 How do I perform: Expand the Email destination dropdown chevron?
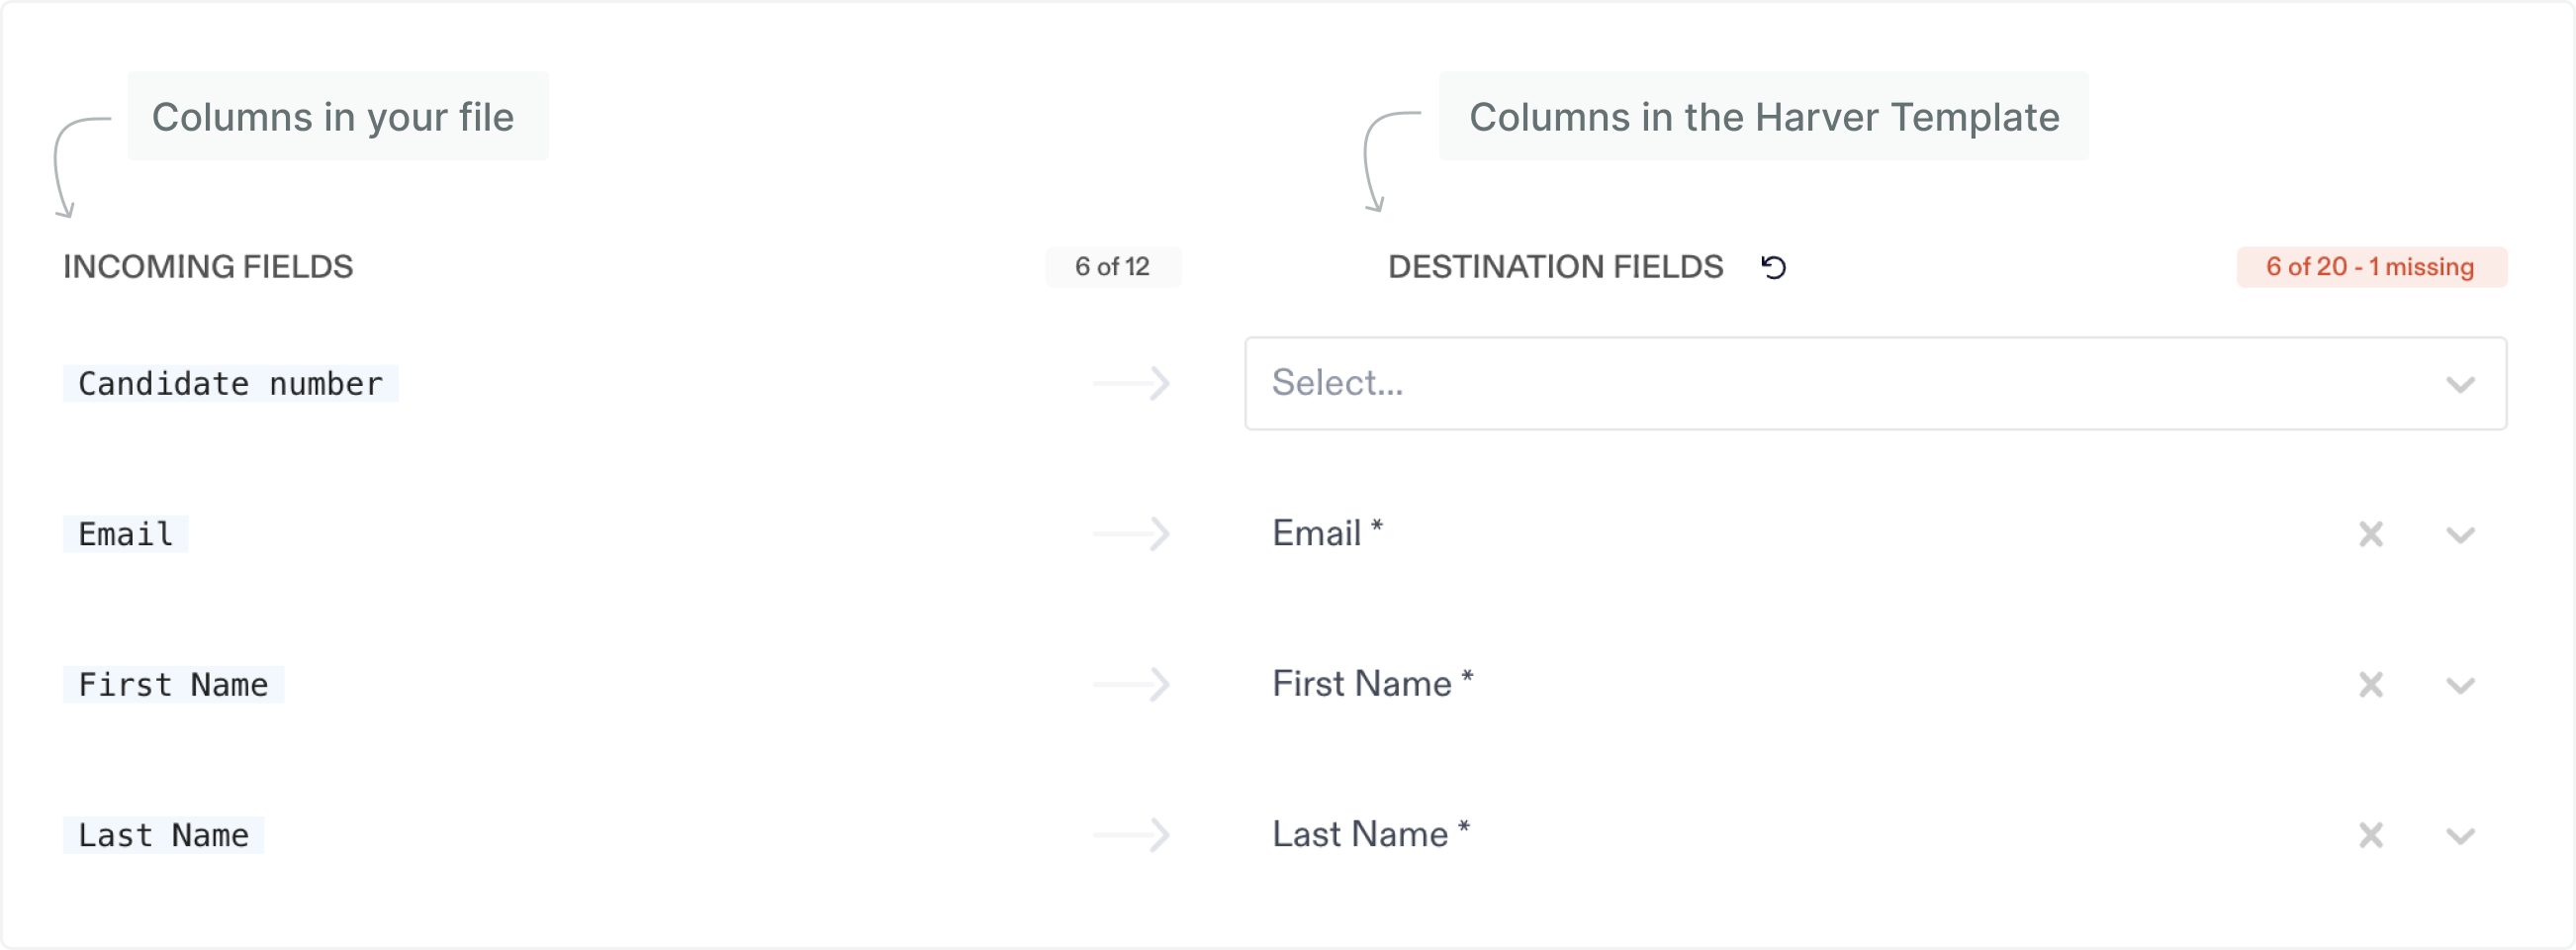point(2460,535)
